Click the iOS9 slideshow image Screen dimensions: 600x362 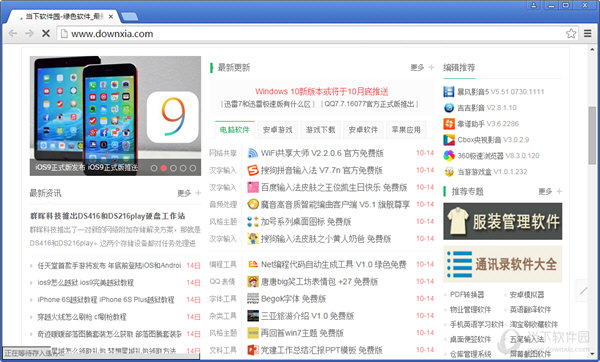click(x=115, y=116)
